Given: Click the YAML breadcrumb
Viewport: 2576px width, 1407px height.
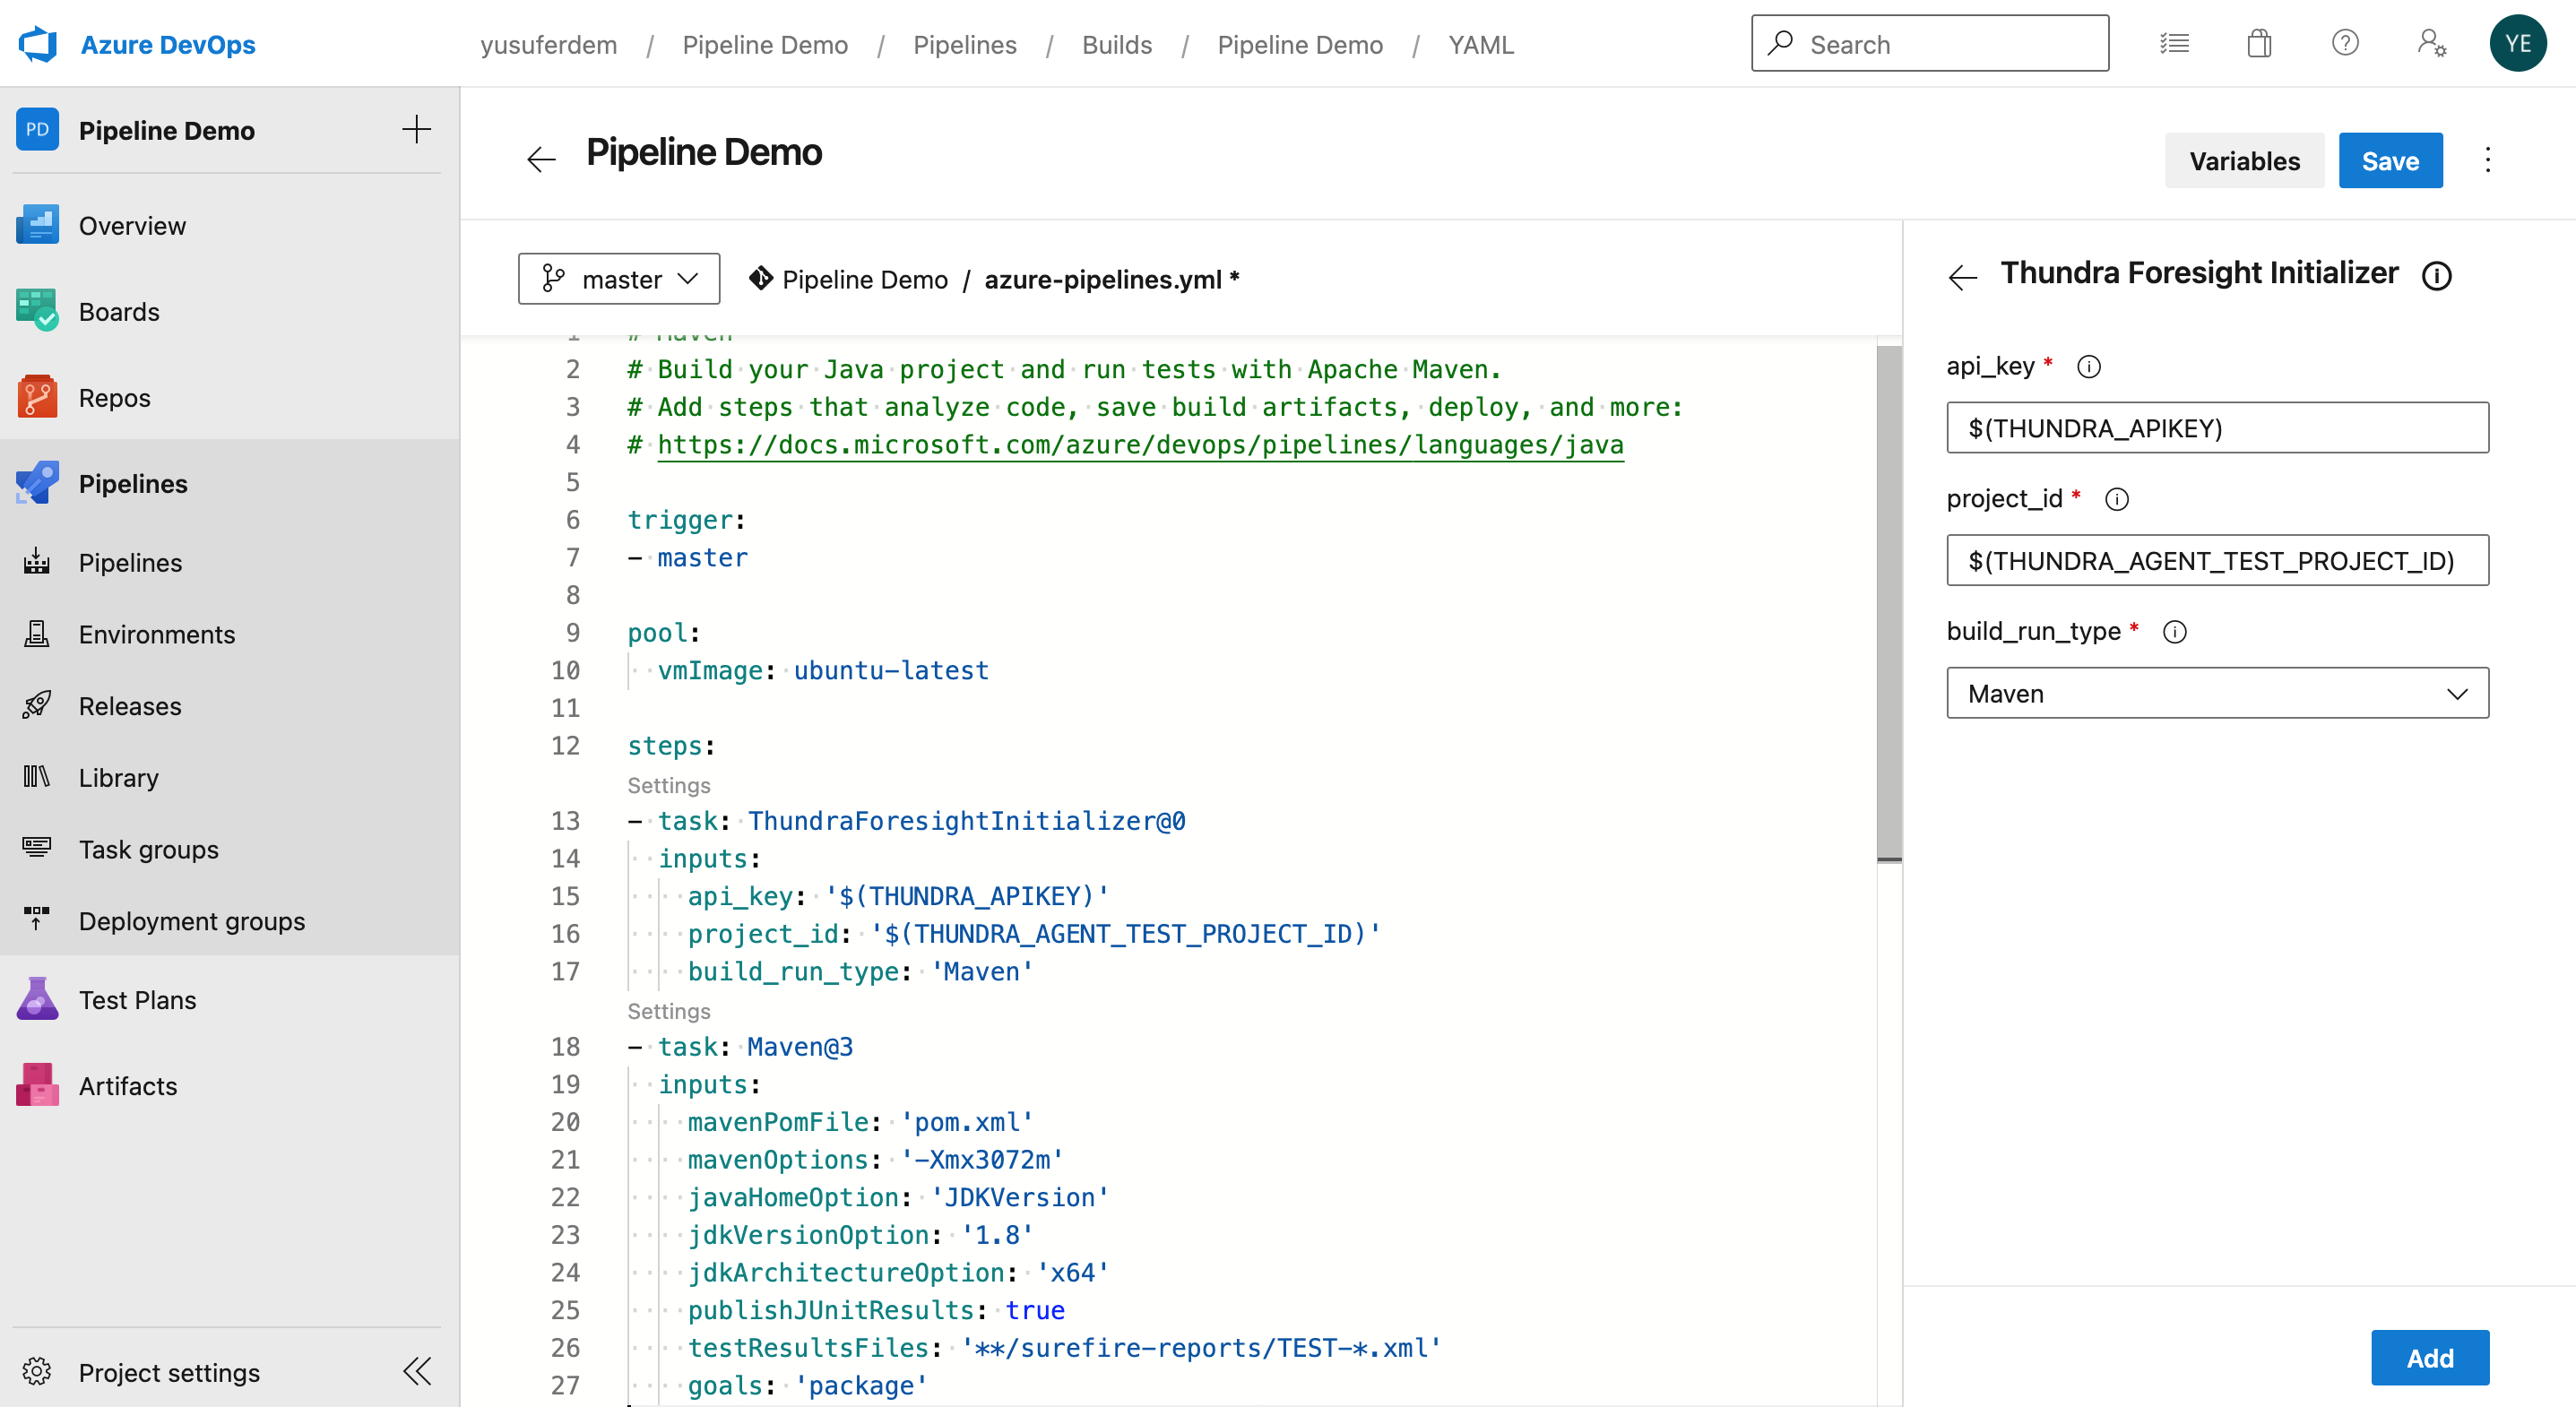Looking at the screenshot, I should [x=1481, y=44].
